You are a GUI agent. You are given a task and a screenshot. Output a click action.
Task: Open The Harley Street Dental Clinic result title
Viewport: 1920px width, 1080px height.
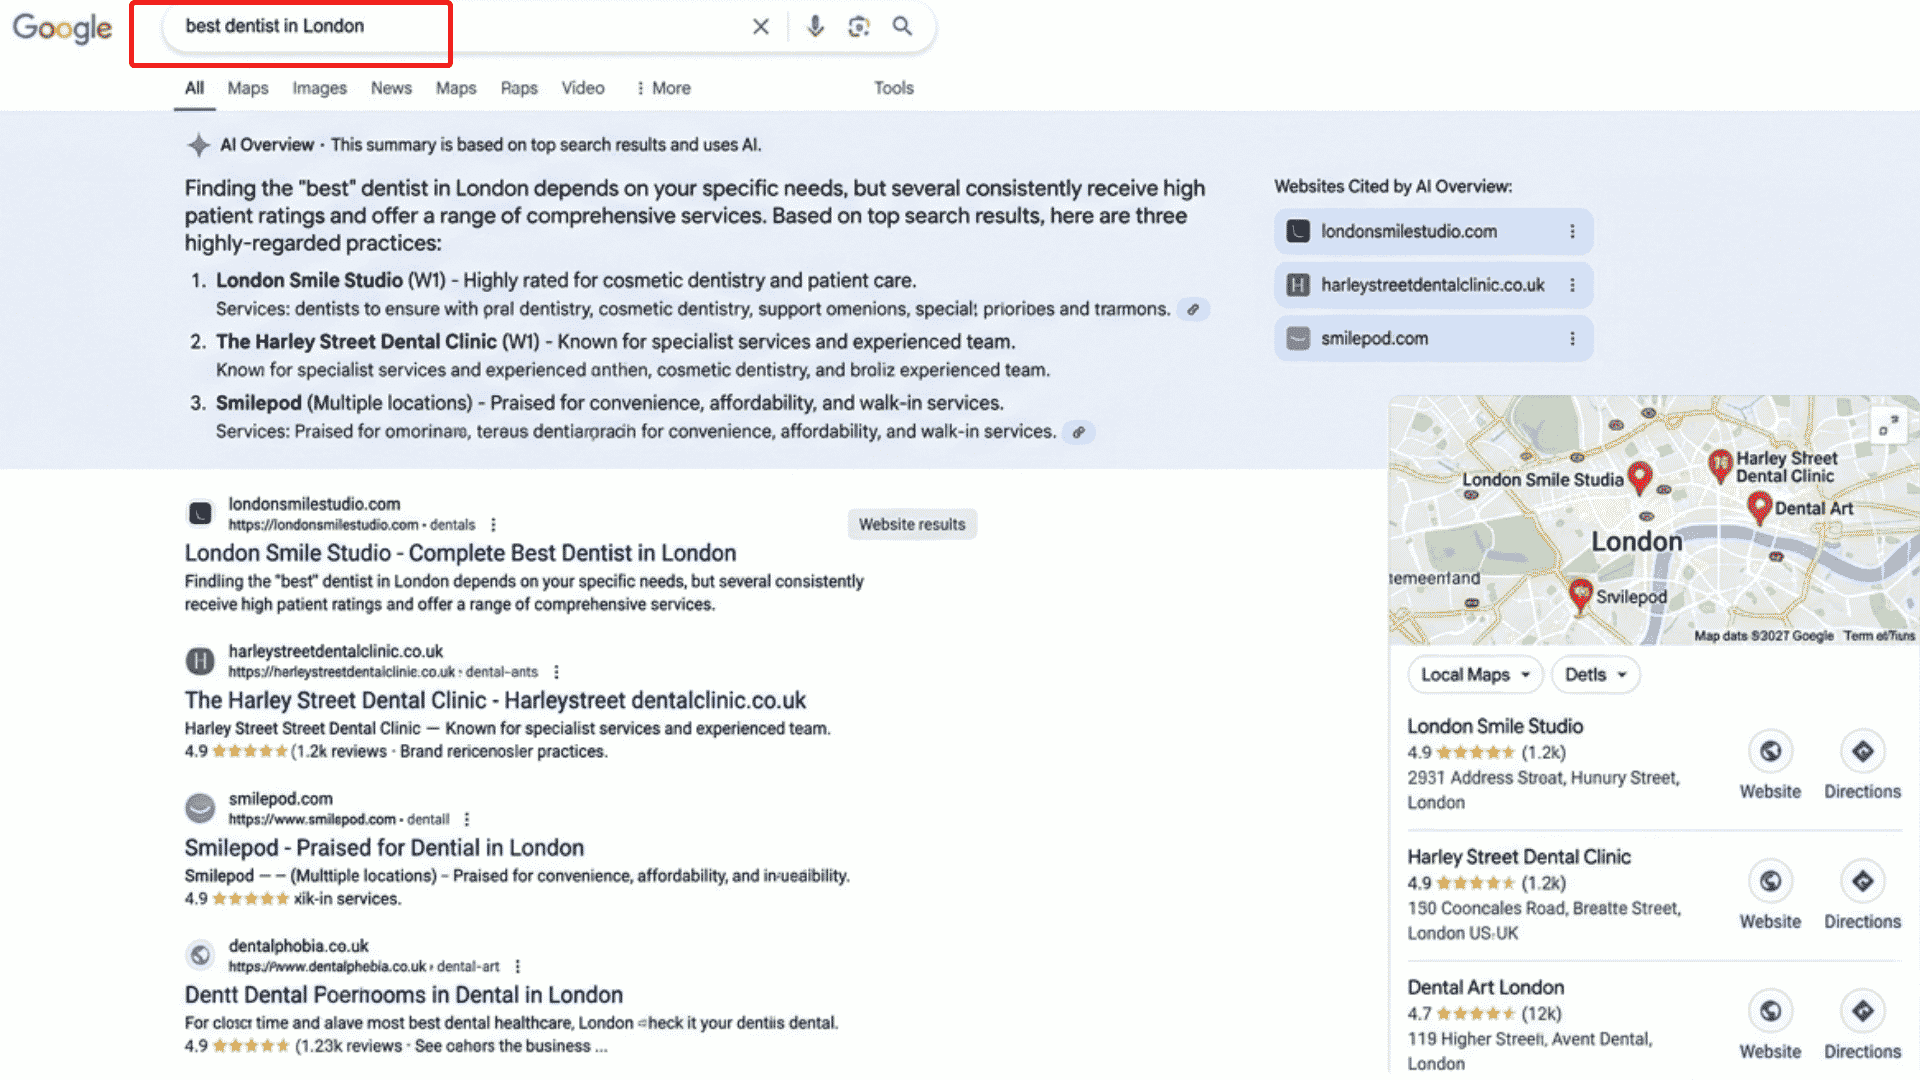tap(495, 700)
